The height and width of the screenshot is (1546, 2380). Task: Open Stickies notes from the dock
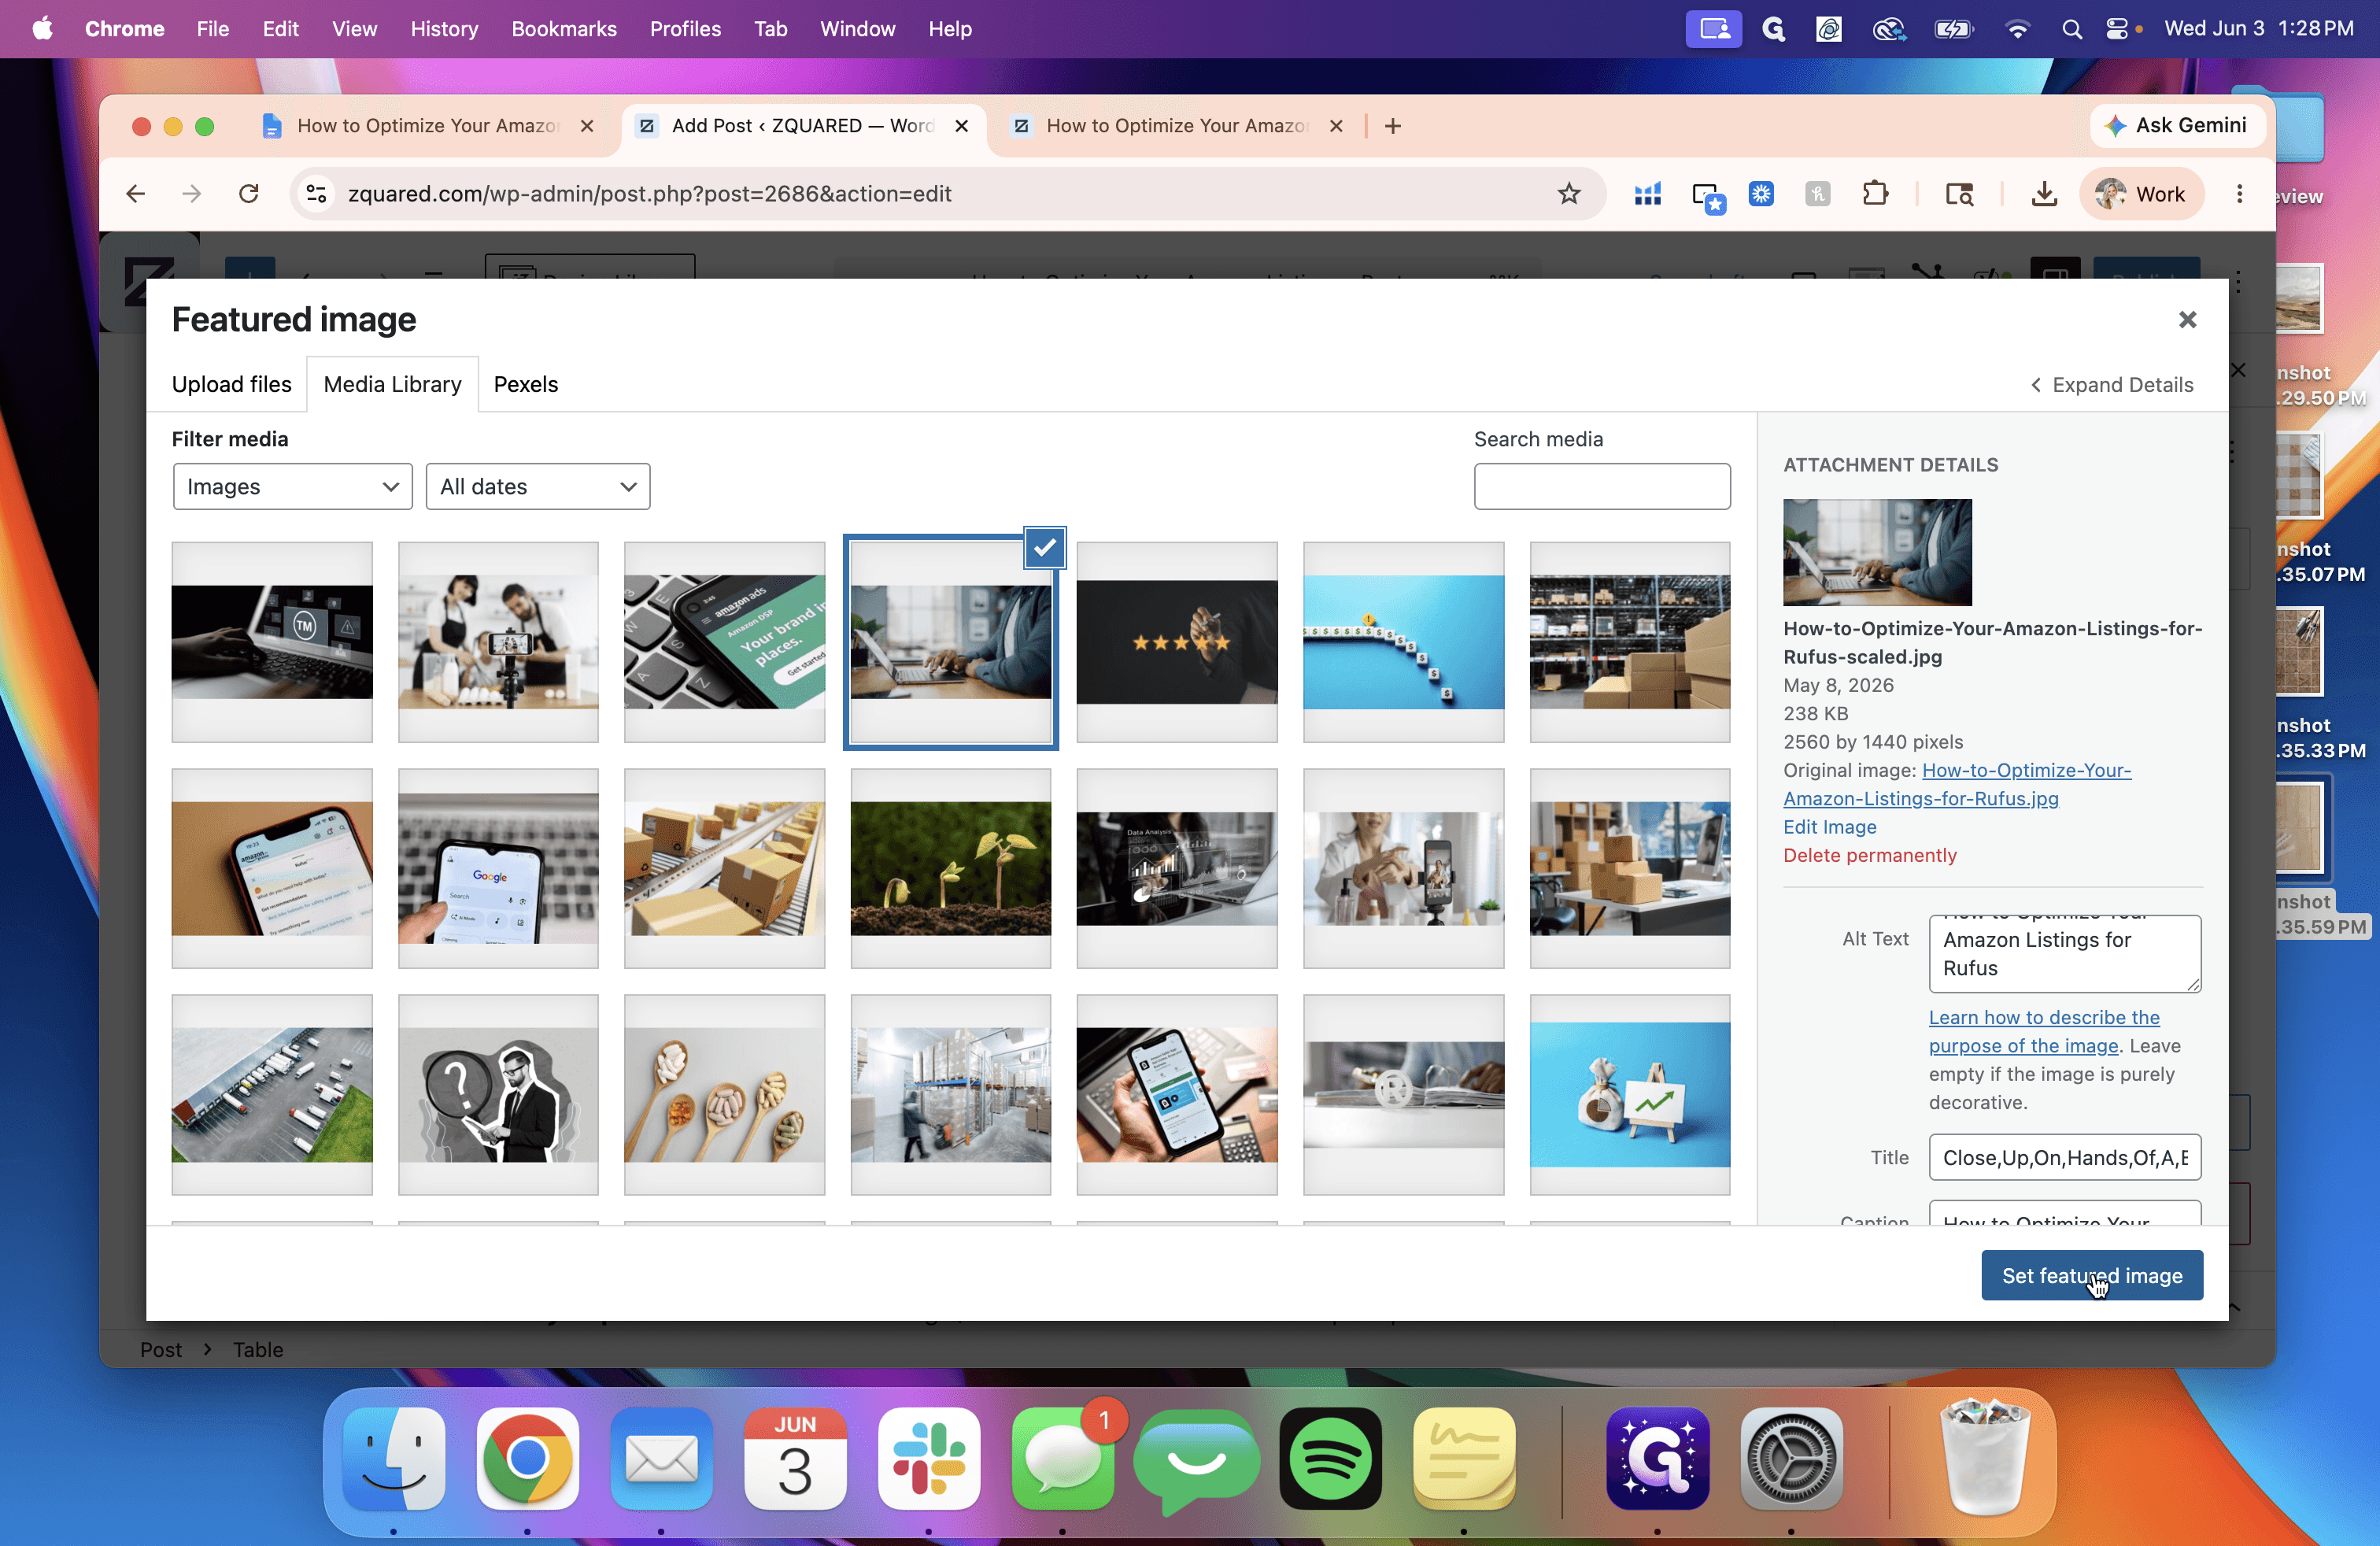click(x=1464, y=1458)
